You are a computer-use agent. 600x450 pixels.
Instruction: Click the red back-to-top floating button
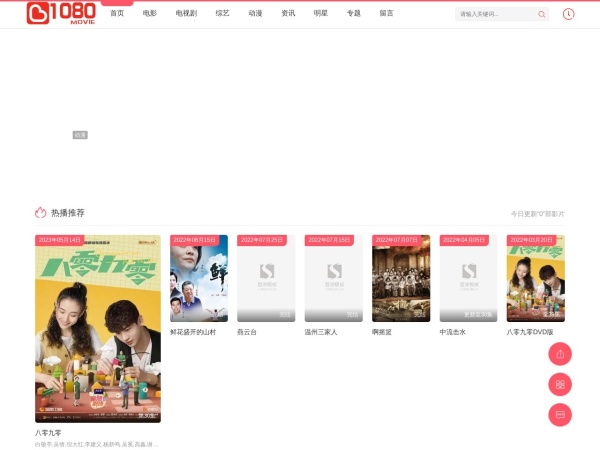[x=560, y=354]
